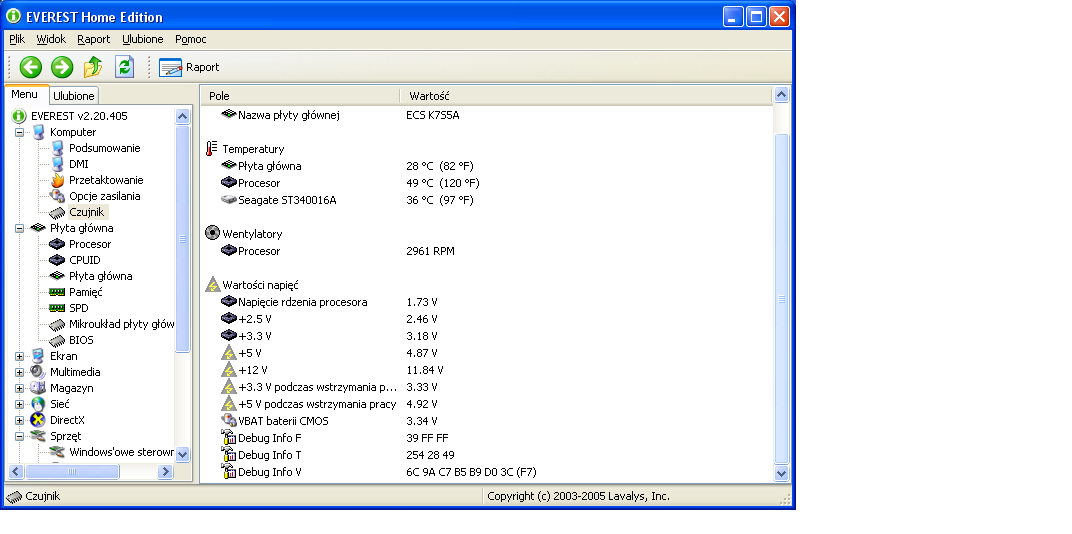This screenshot has width=1072, height=534.
Task: Go back with the green left arrow
Action: pyautogui.click(x=31, y=67)
